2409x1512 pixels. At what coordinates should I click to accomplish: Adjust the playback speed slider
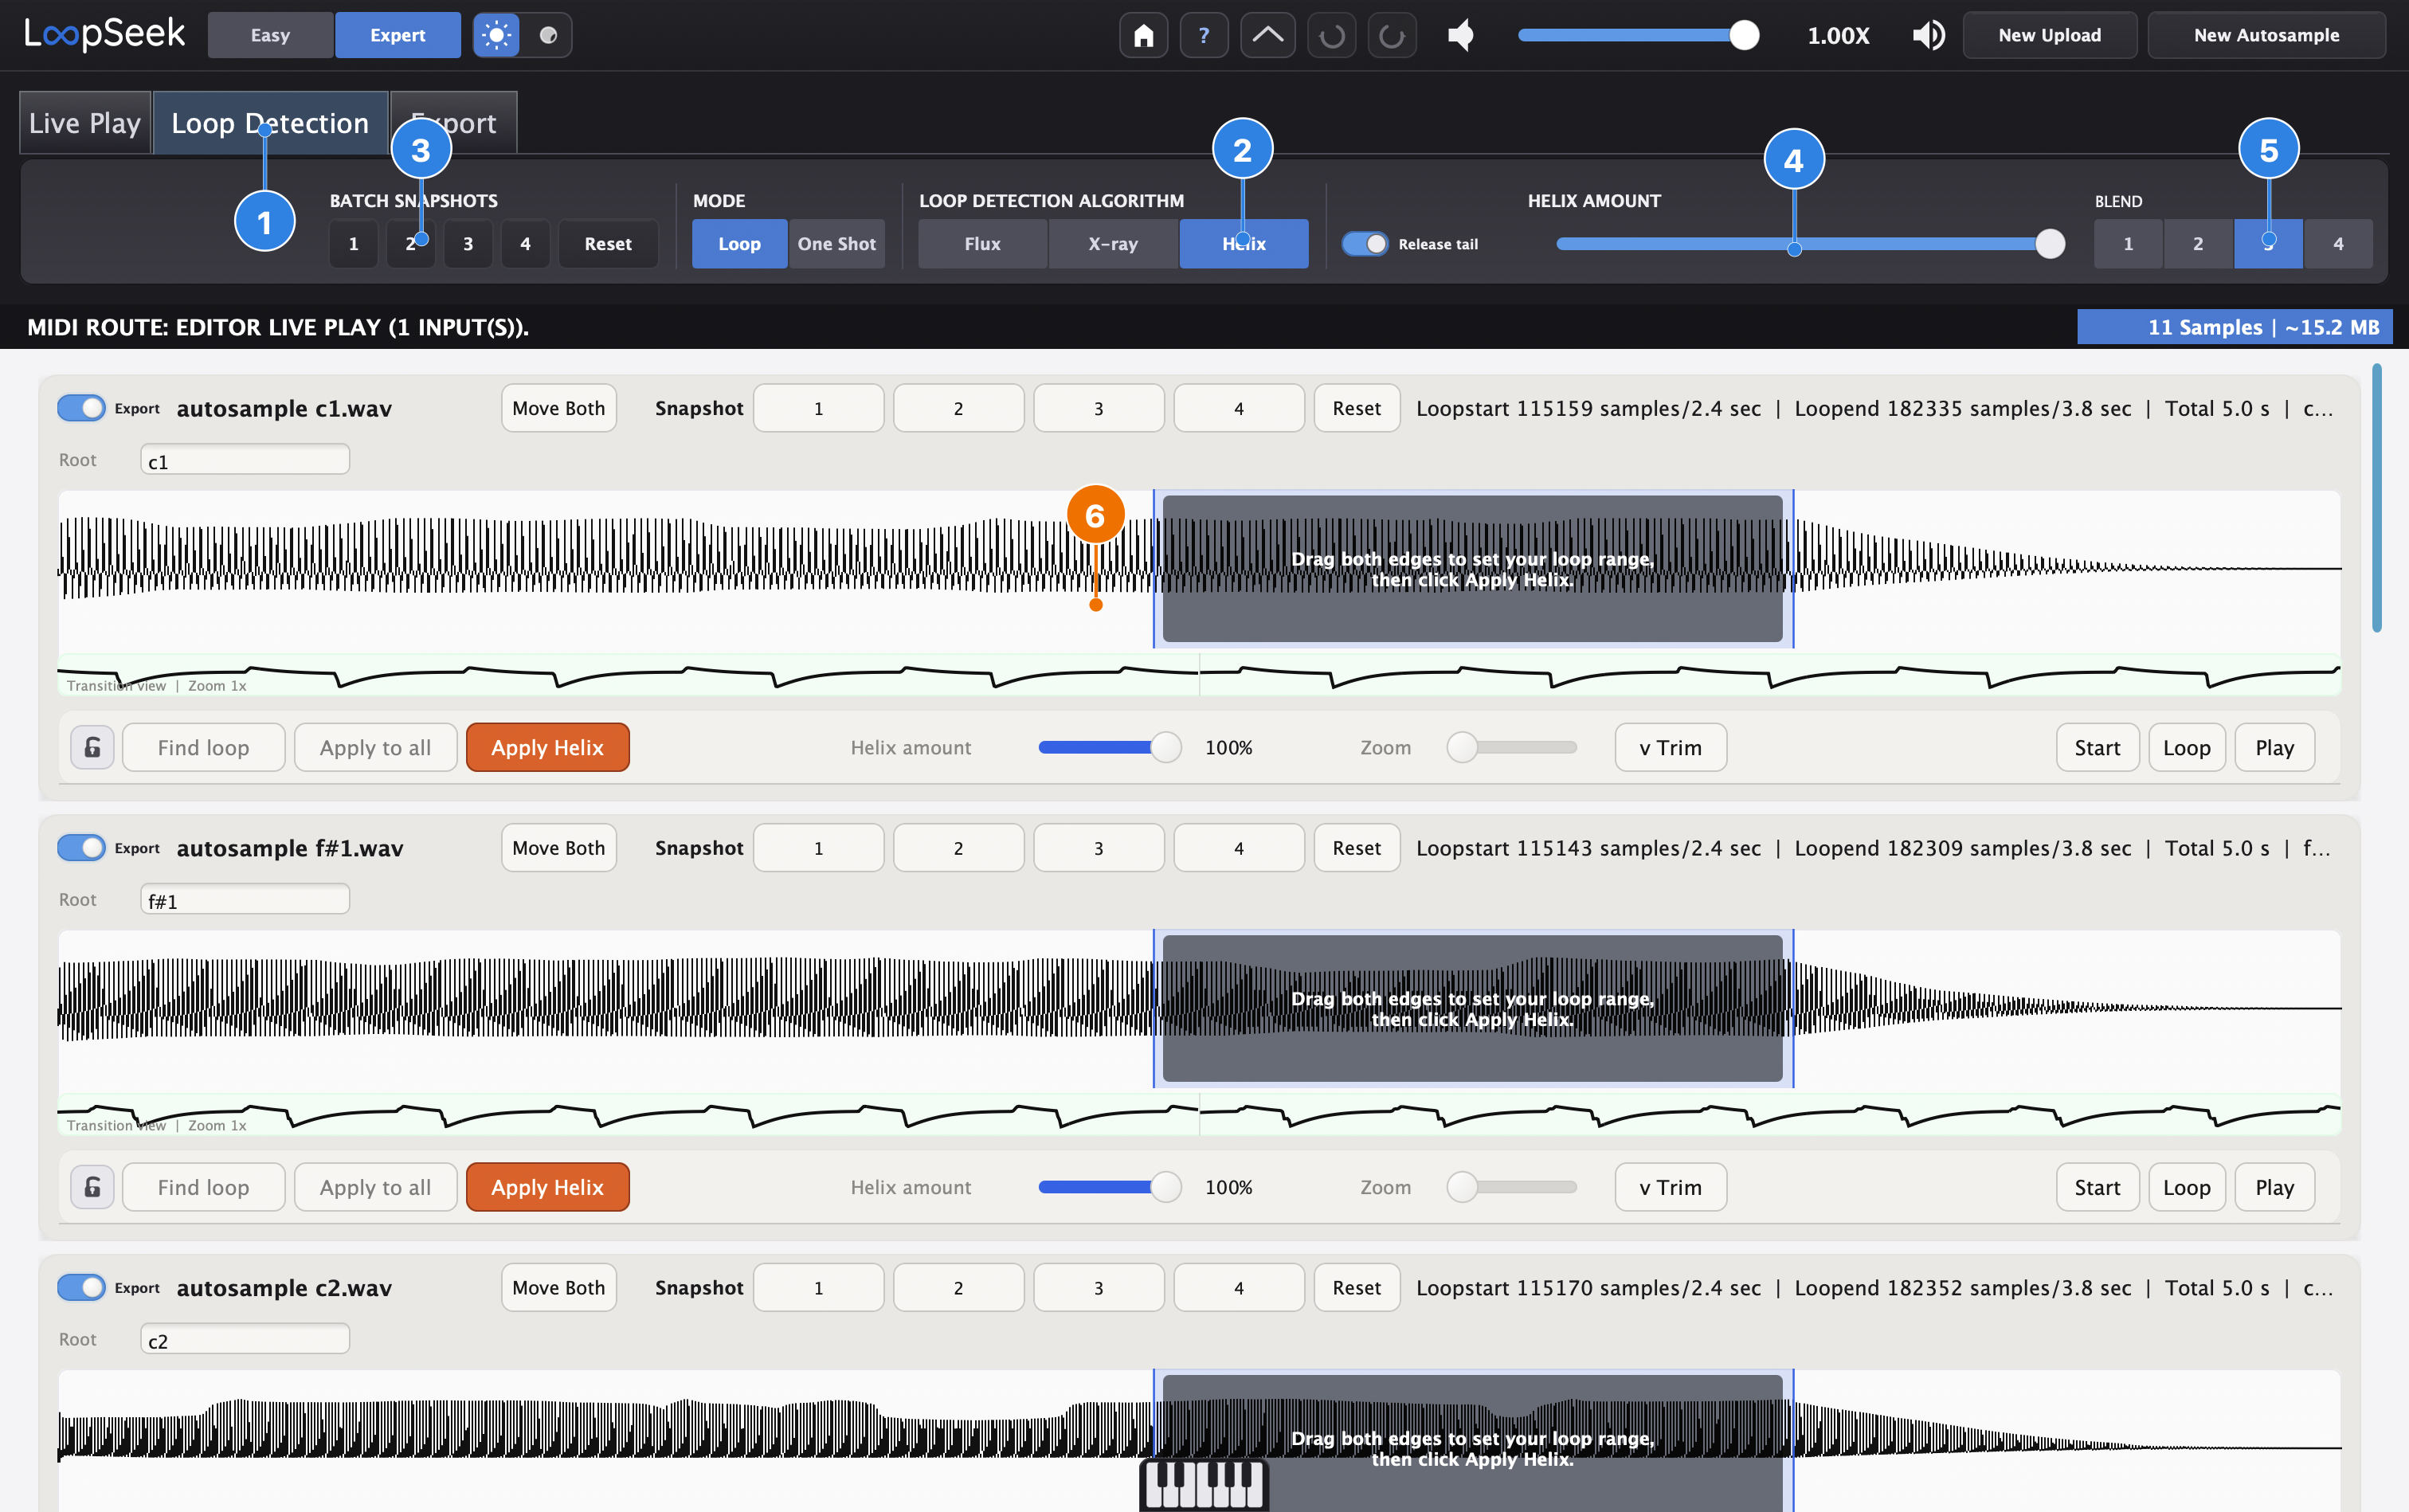(x=1638, y=35)
